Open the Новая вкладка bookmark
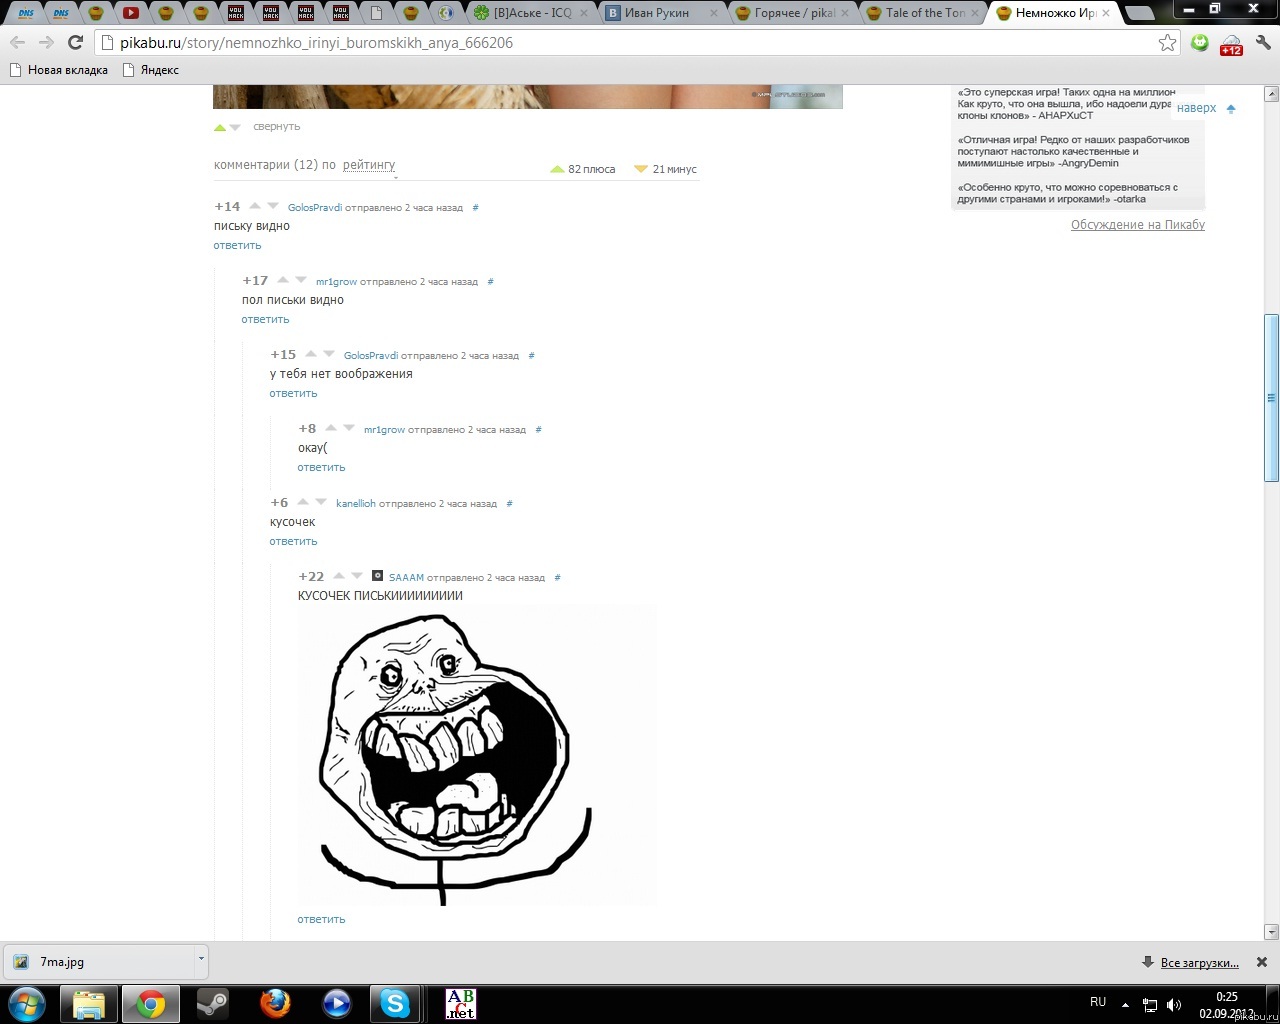1280x1024 pixels. click(x=59, y=70)
